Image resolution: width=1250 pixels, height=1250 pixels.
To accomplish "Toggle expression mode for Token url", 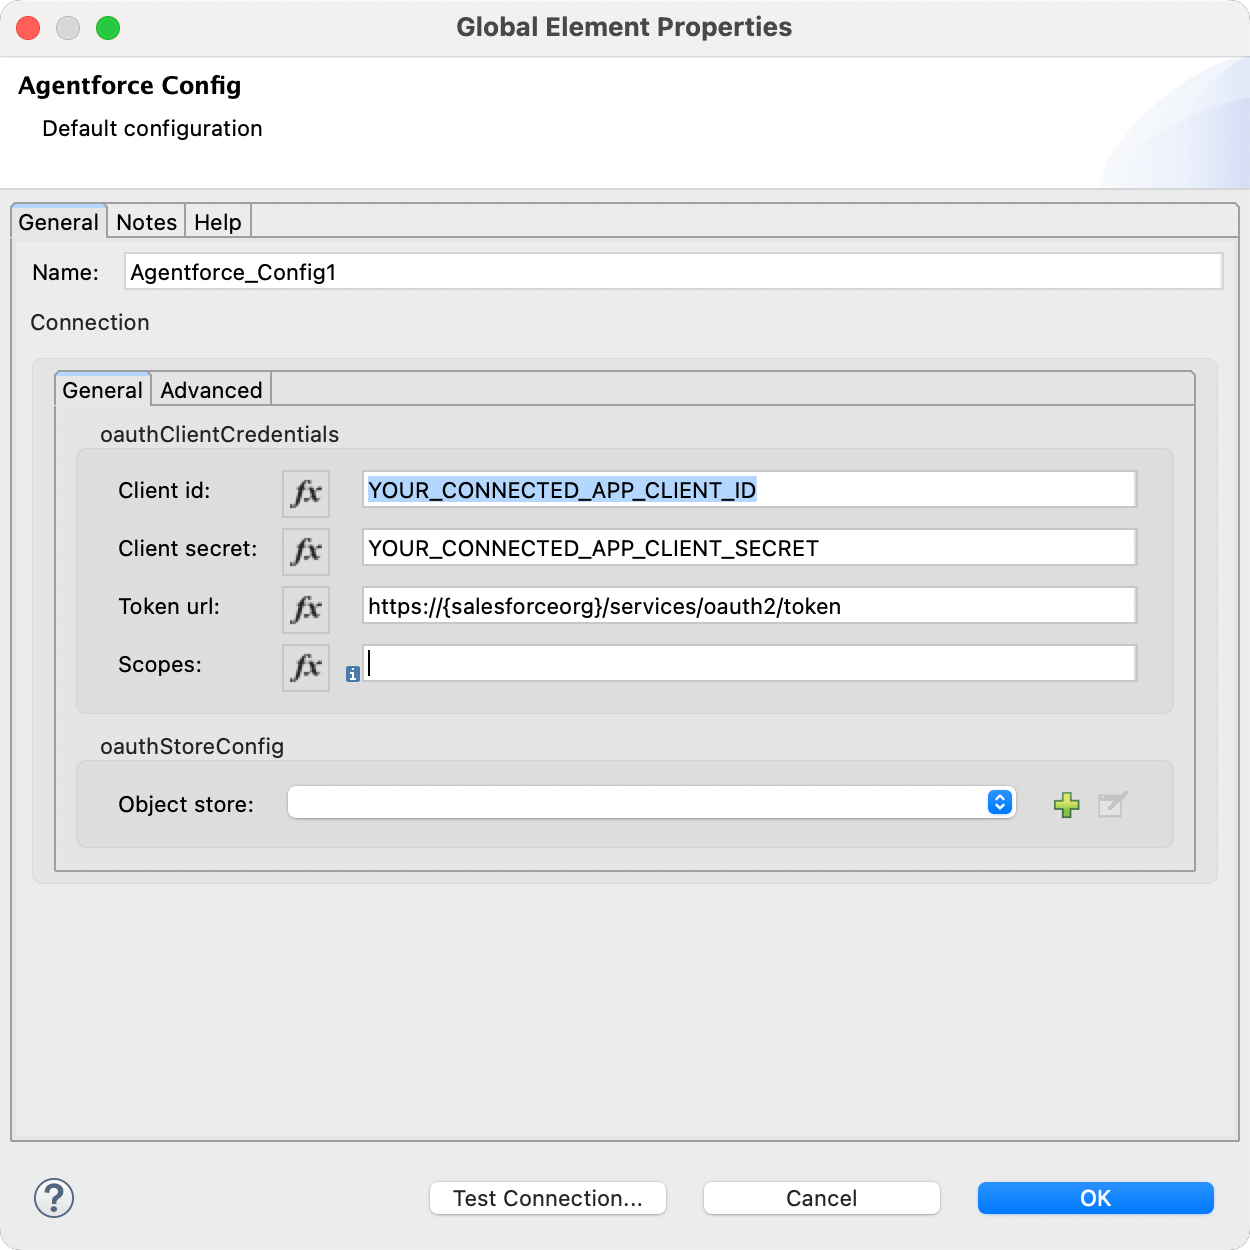I will tap(306, 608).
